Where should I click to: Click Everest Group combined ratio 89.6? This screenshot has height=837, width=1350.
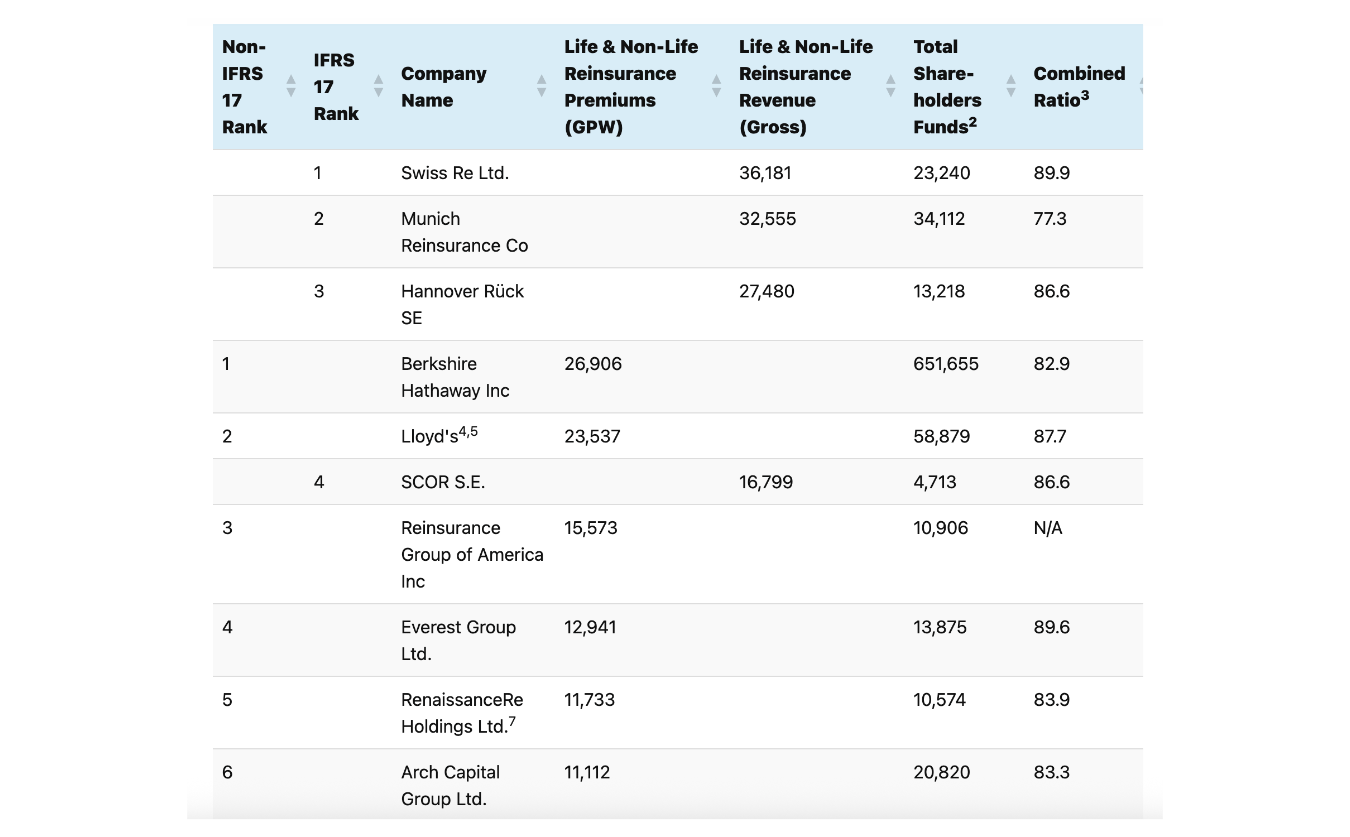click(x=1052, y=627)
